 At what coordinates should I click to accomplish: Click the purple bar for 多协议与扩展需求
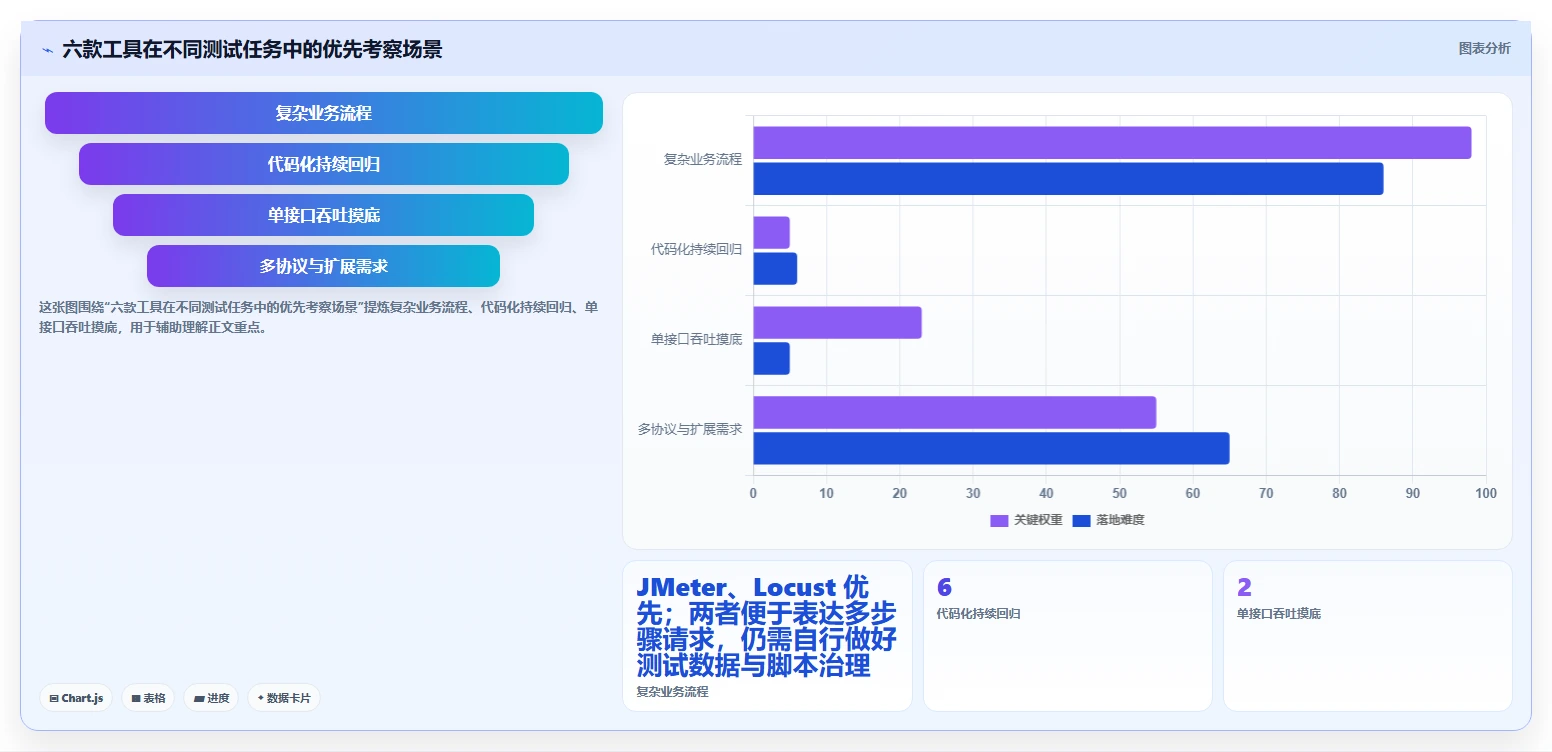click(x=954, y=412)
